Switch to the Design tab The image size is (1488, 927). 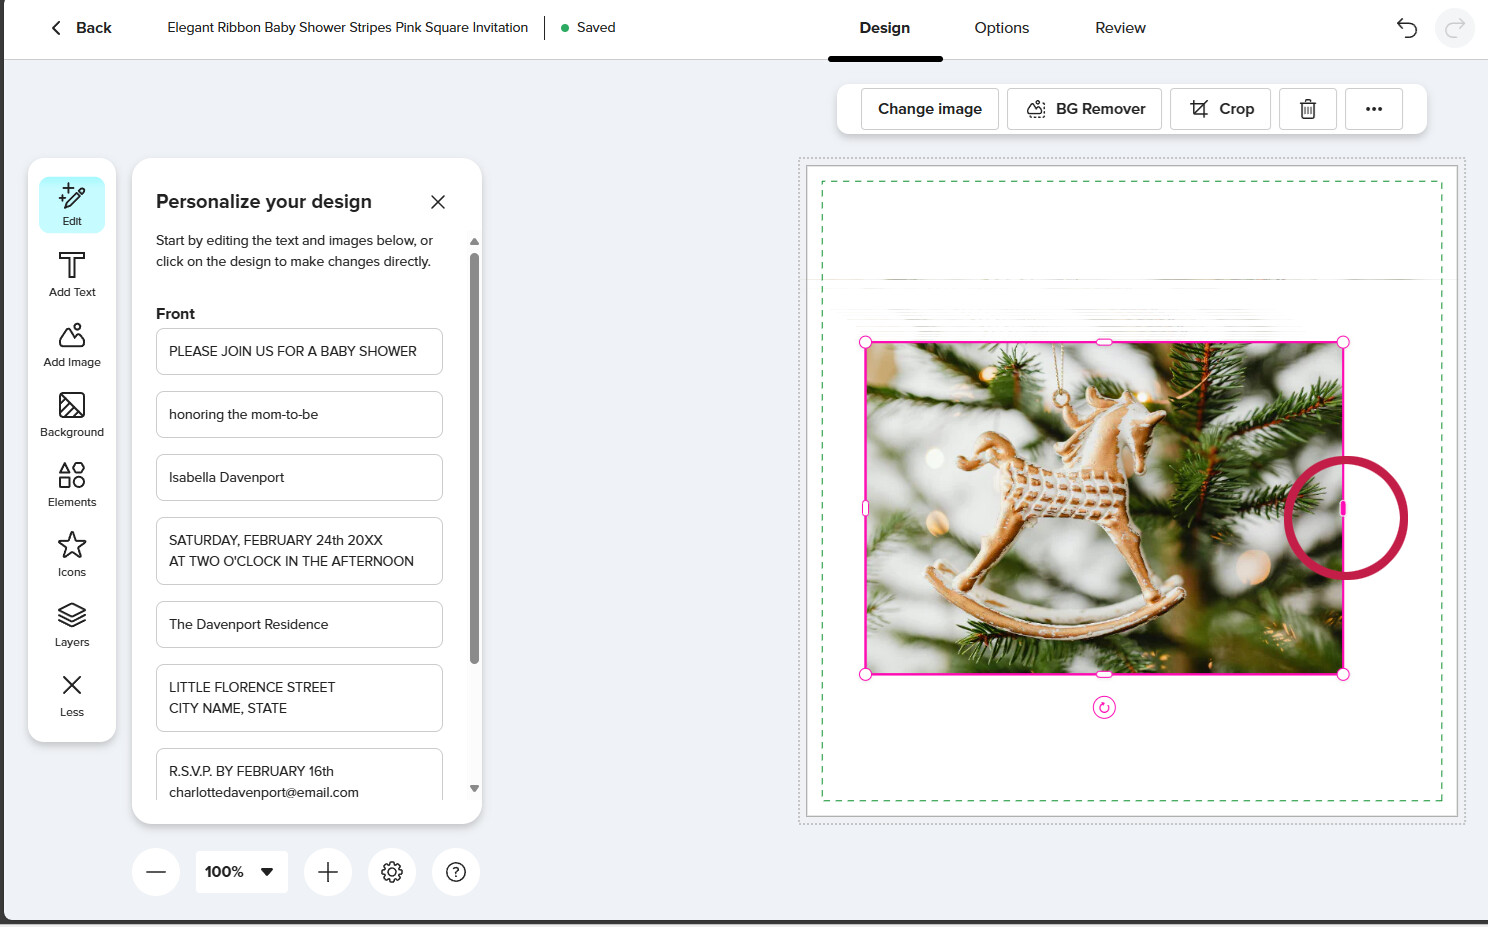885,28
